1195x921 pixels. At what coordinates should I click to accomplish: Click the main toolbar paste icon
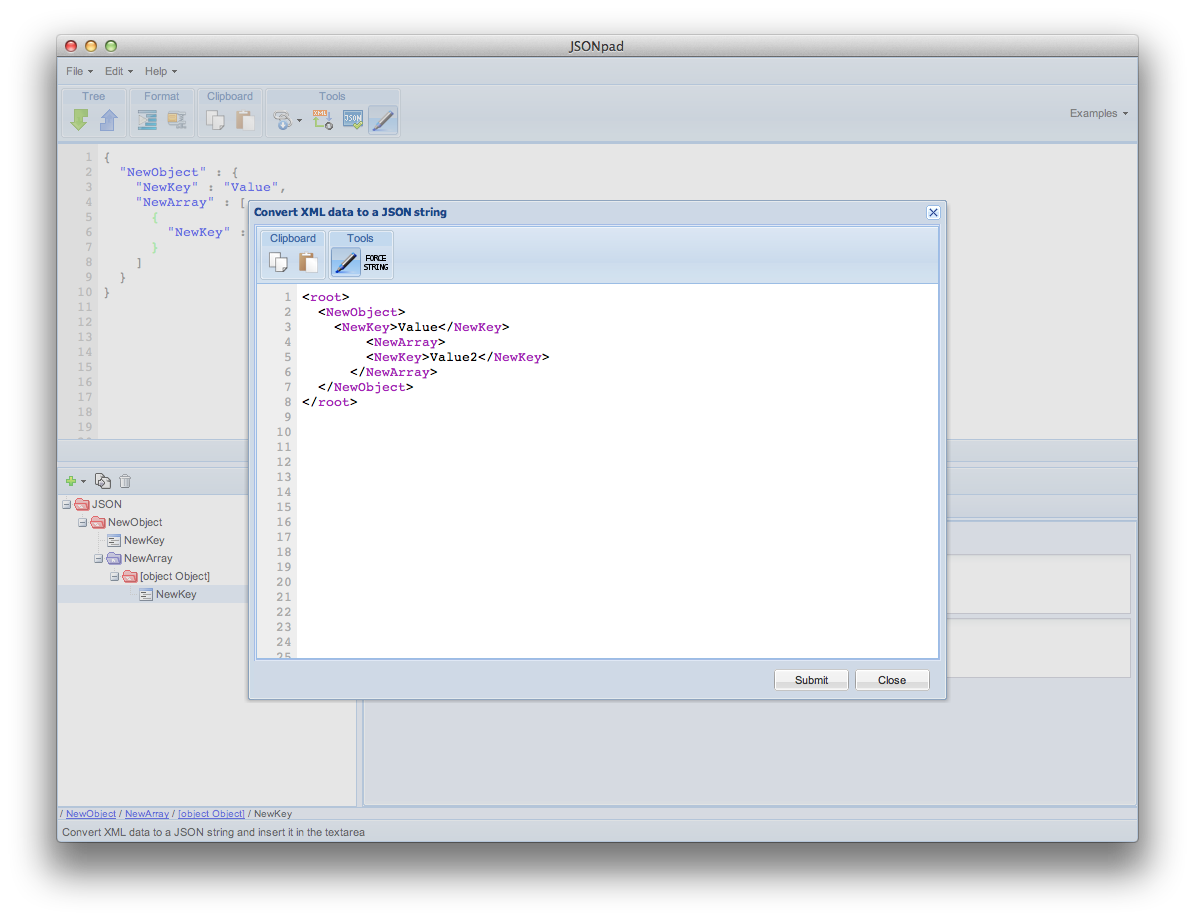click(x=245, y=120)
